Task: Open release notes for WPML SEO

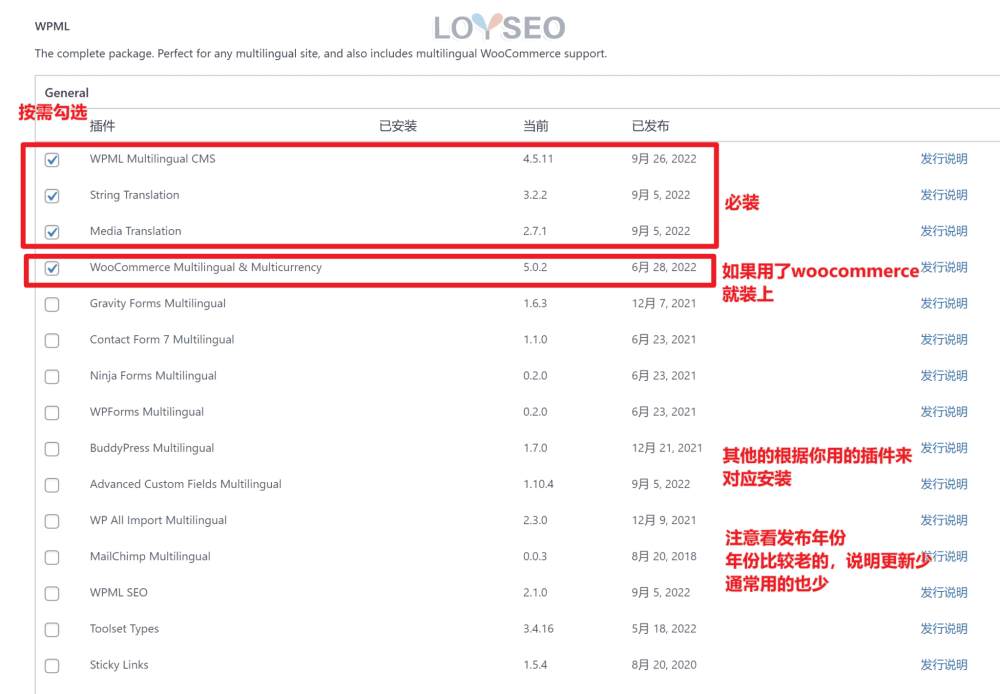Action: point(944,592)
